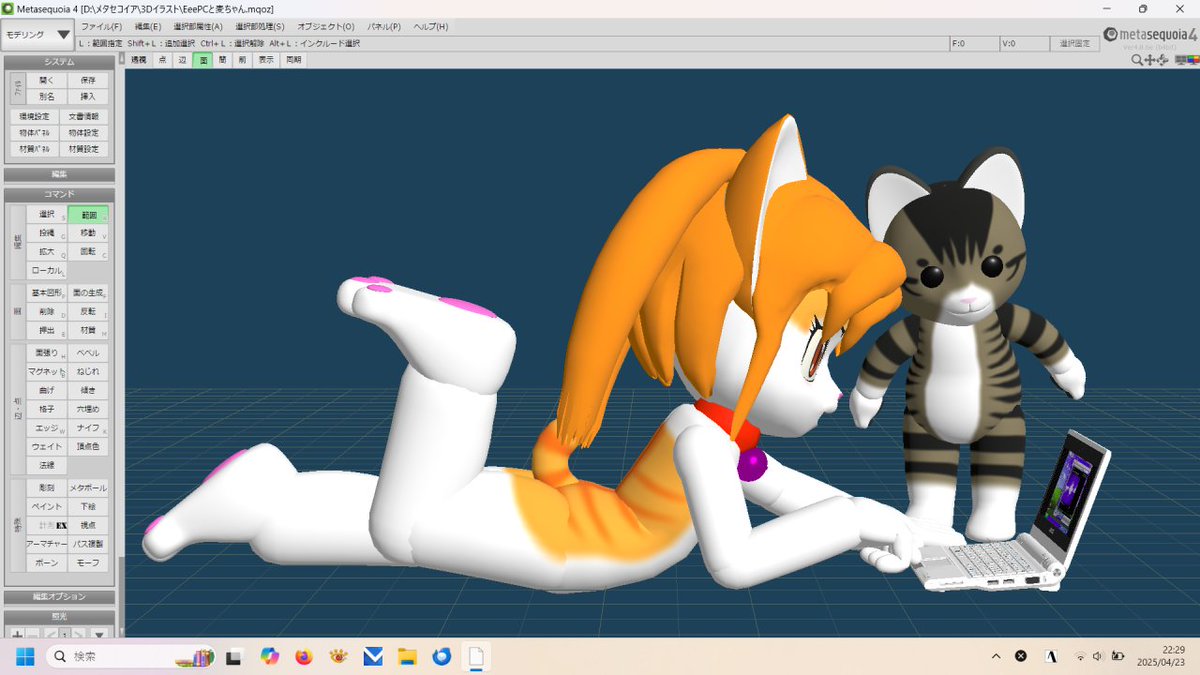Toggle 点 vertex display

coord(163,60)
